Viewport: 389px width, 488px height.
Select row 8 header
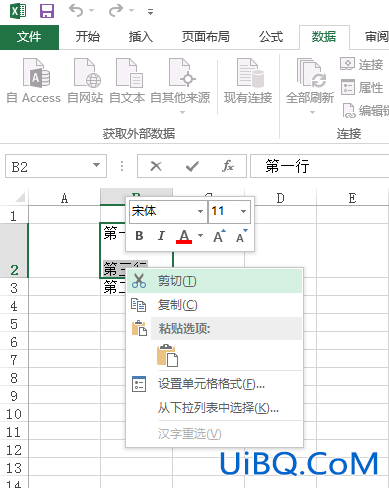tap(14, 377)
